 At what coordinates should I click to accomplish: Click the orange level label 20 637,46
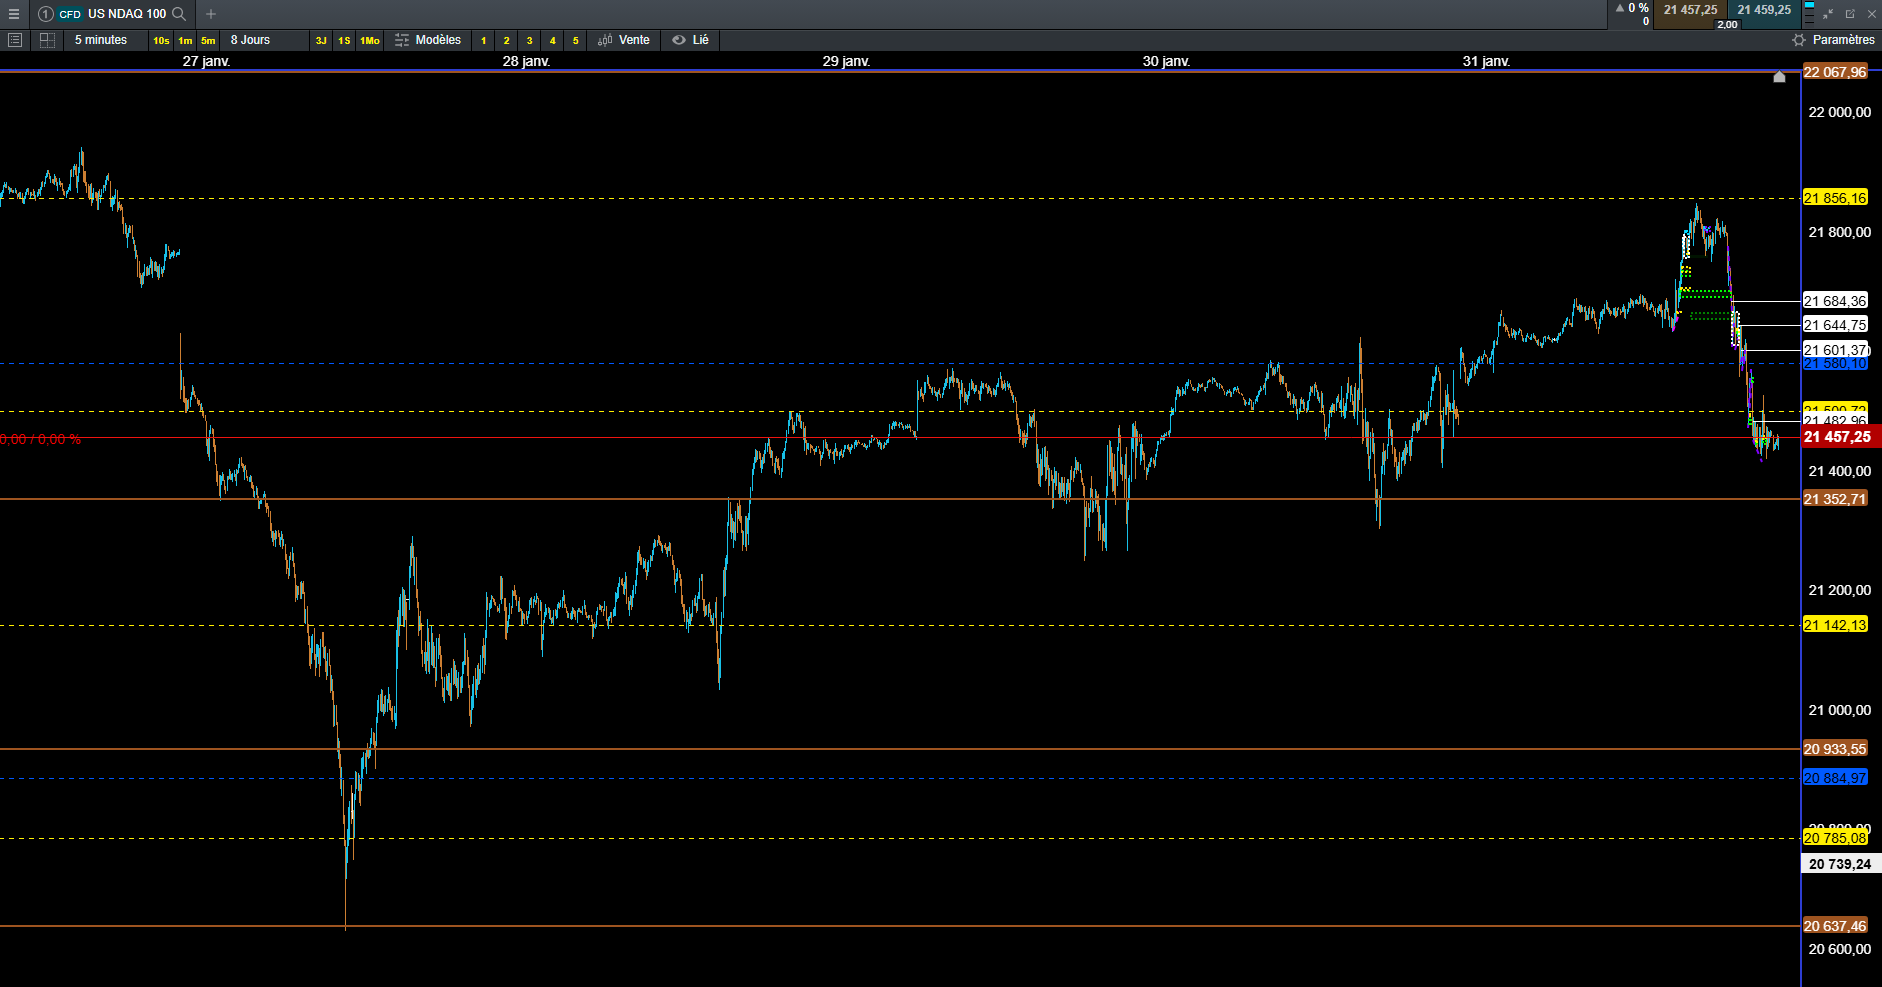click(1835, 926)
